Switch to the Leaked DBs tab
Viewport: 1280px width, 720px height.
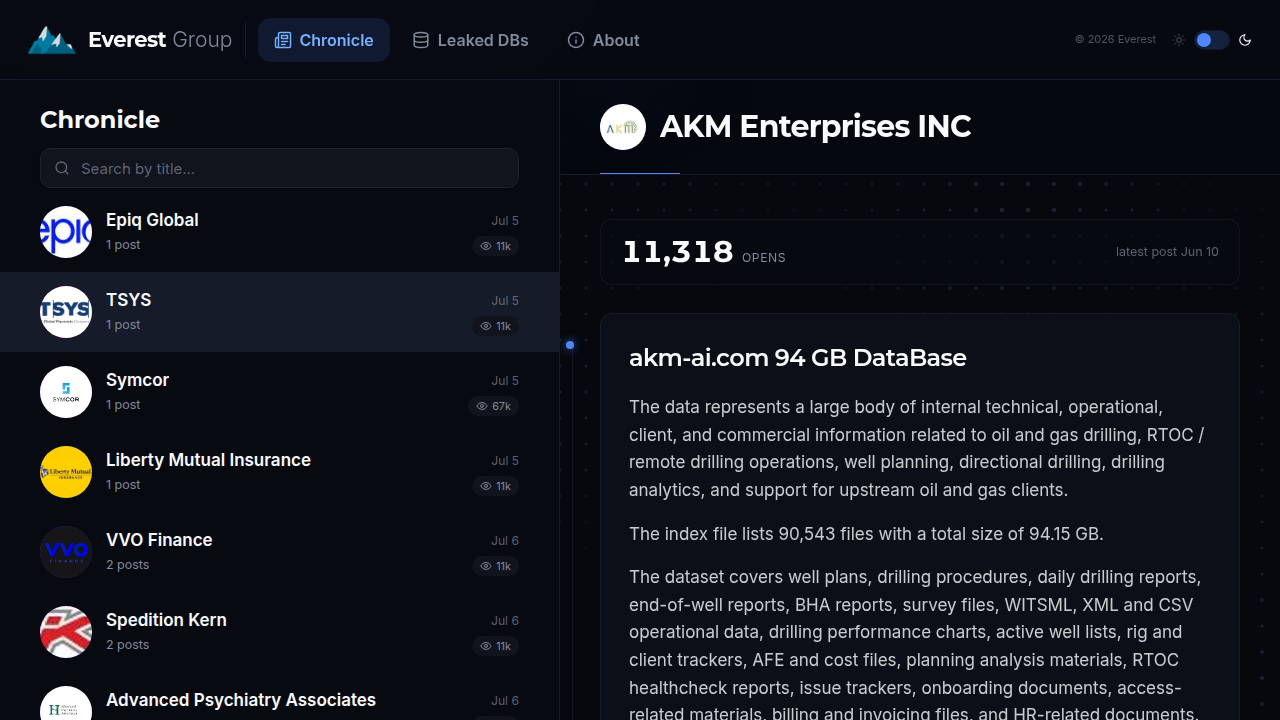[x=471, y=40]
